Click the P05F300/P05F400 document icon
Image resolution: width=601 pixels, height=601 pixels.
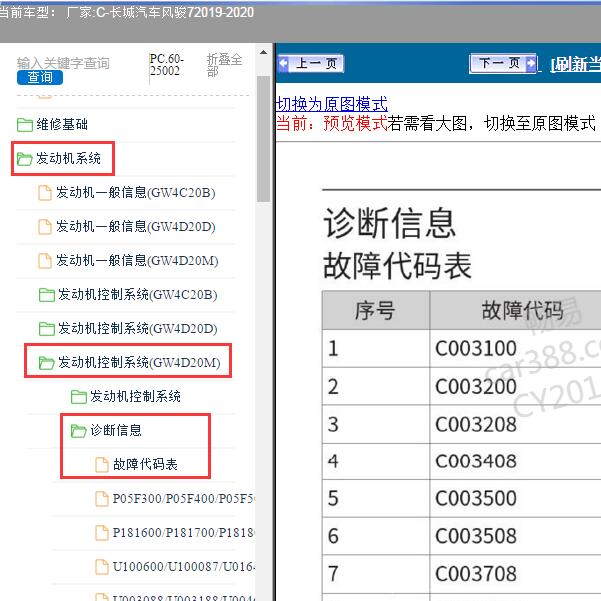(x=102, y=499)
